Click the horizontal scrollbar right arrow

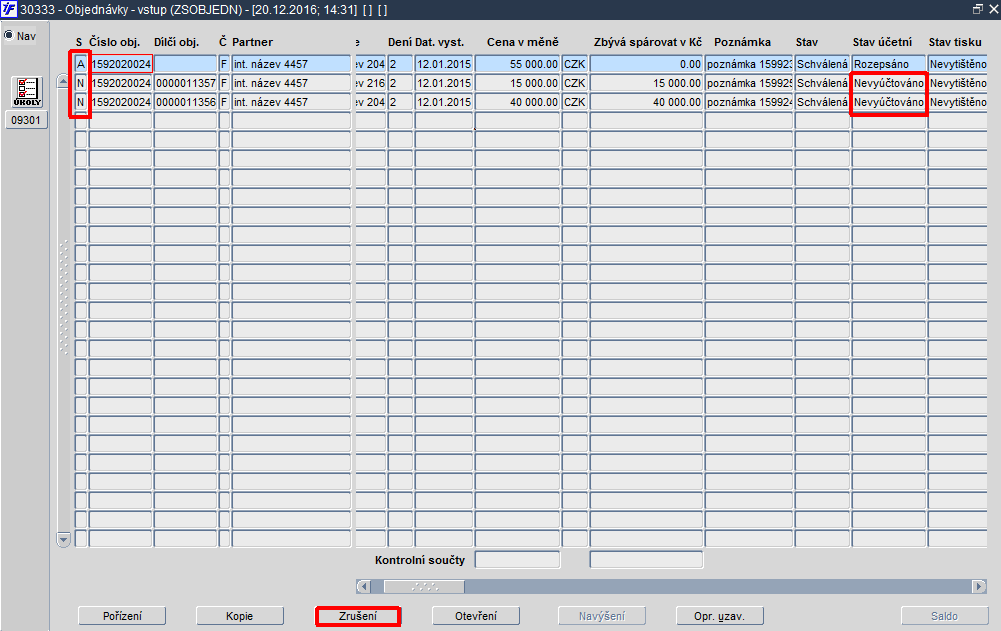[x=979, y=586]
